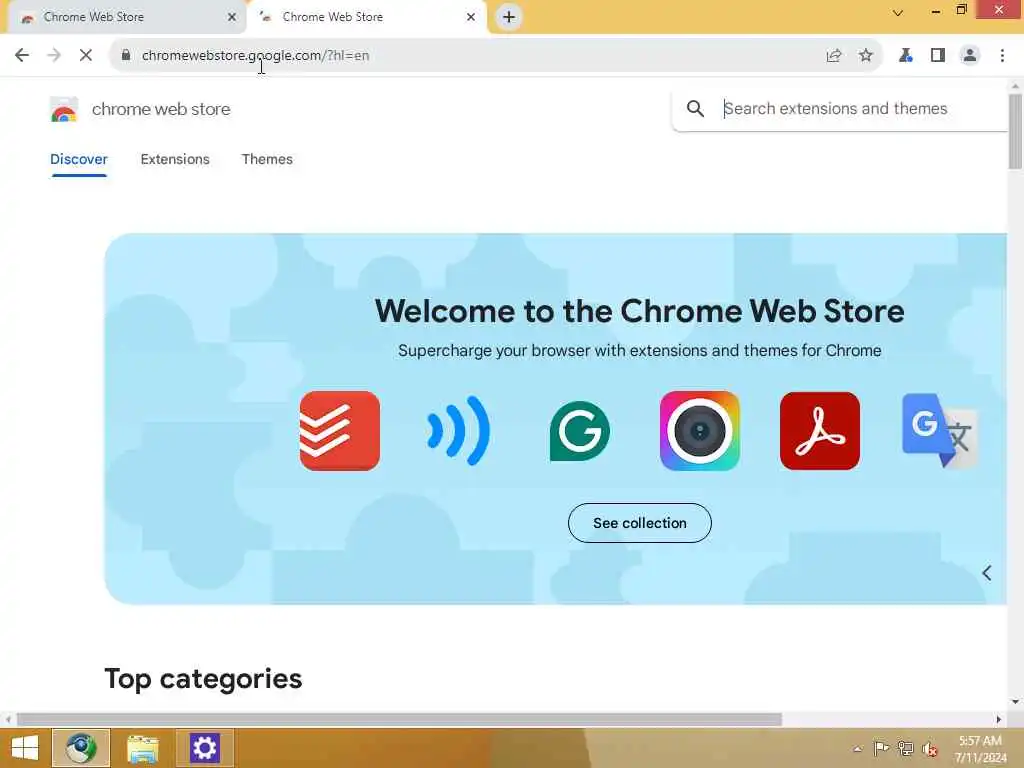Click the horizontal scrollbar thumb
This screenshot has height=768, width=1024.
coord(399,720)
